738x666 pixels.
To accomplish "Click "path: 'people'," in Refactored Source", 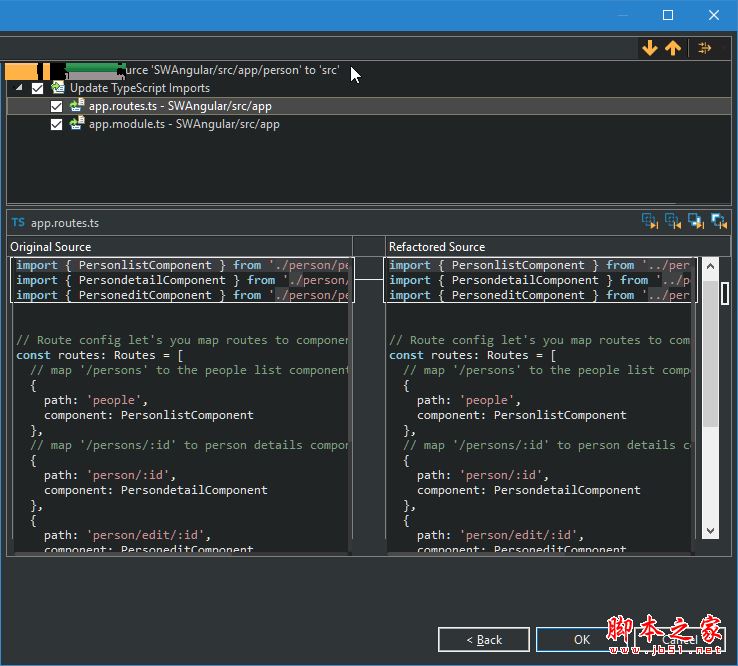I will click(469, 400).
